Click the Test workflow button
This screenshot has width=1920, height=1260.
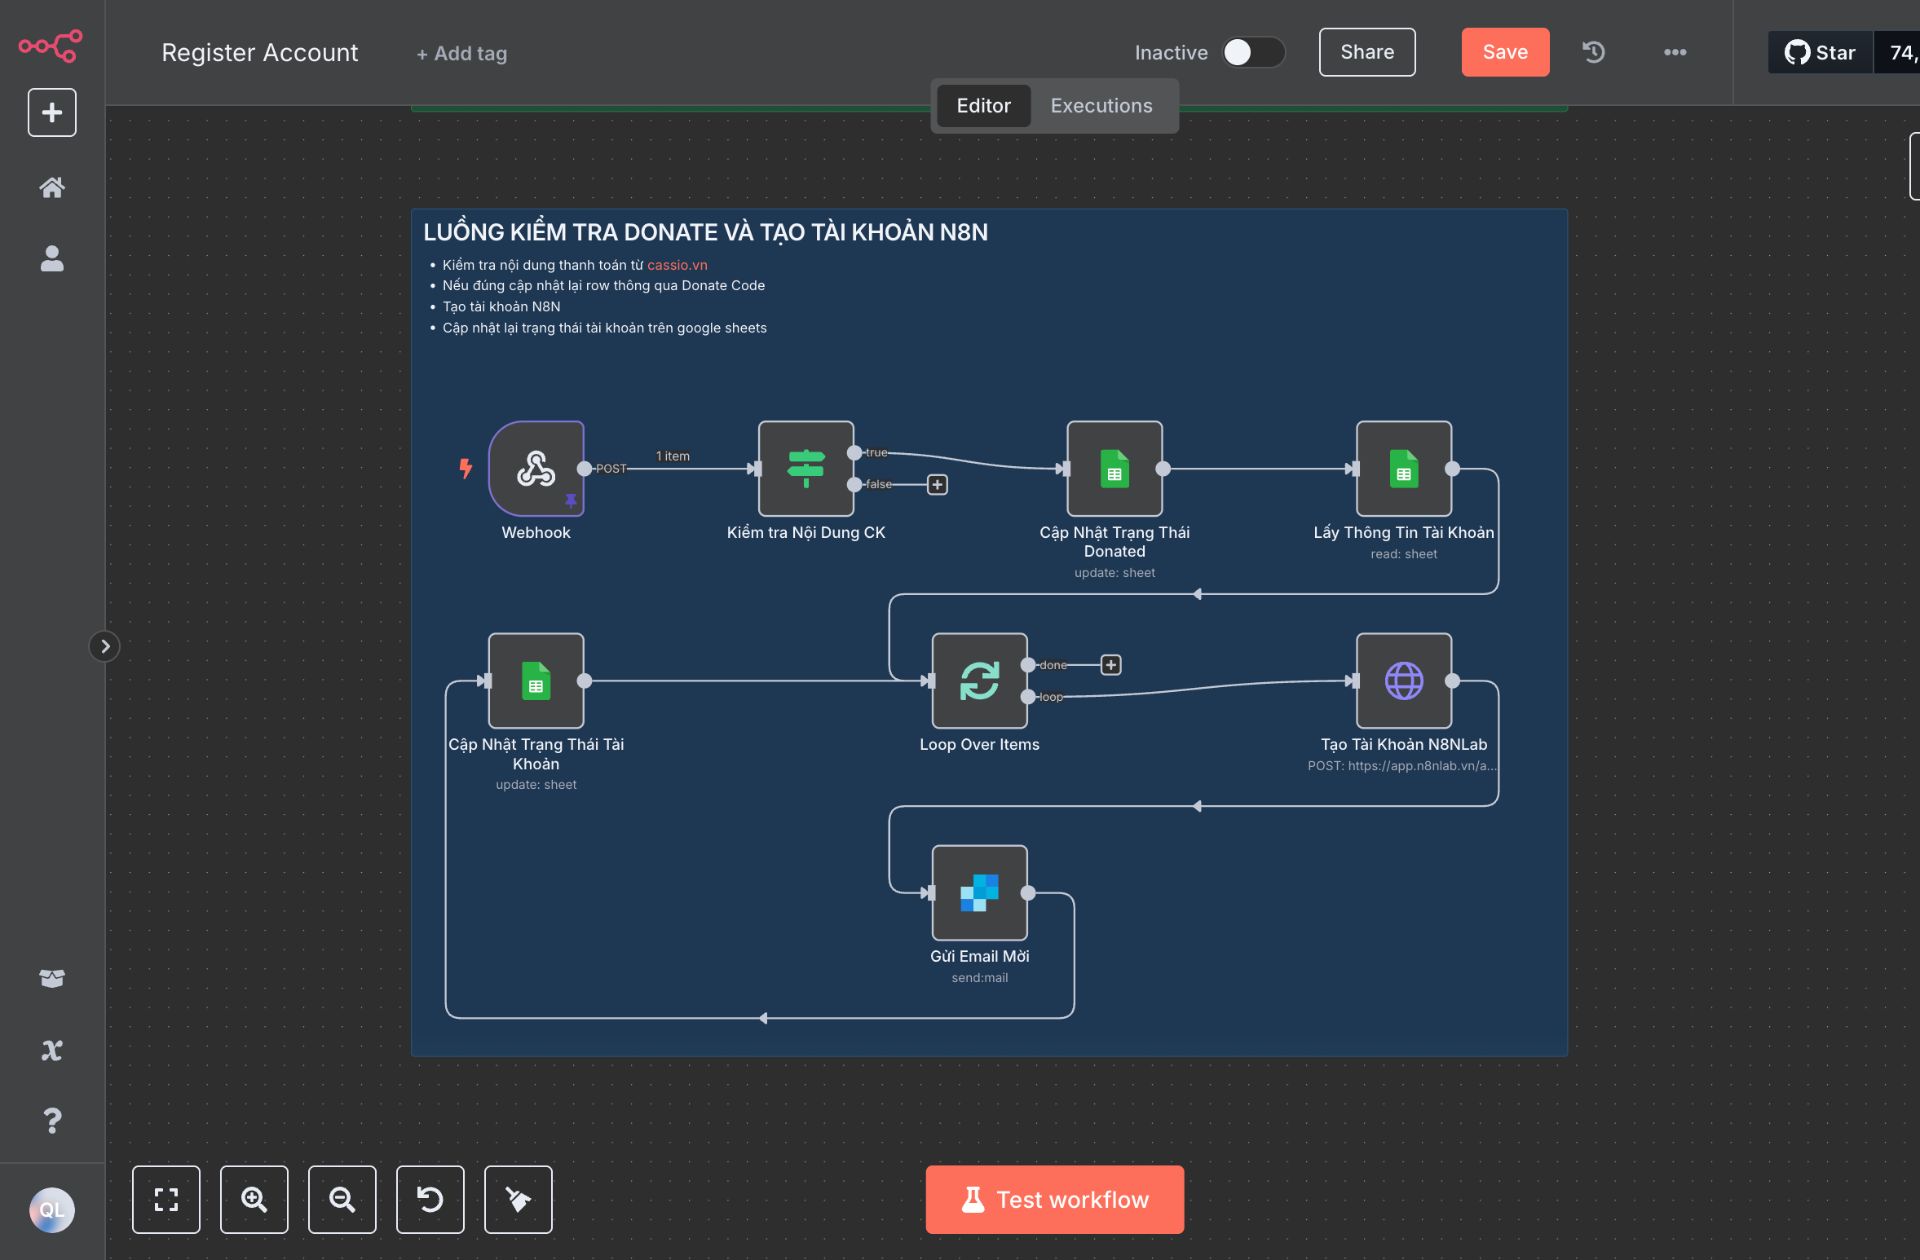click(x=1053, y=1198)
